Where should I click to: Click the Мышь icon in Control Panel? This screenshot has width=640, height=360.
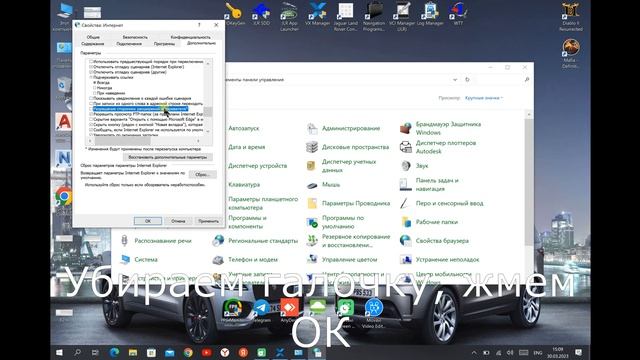click(x=312, y=184)
